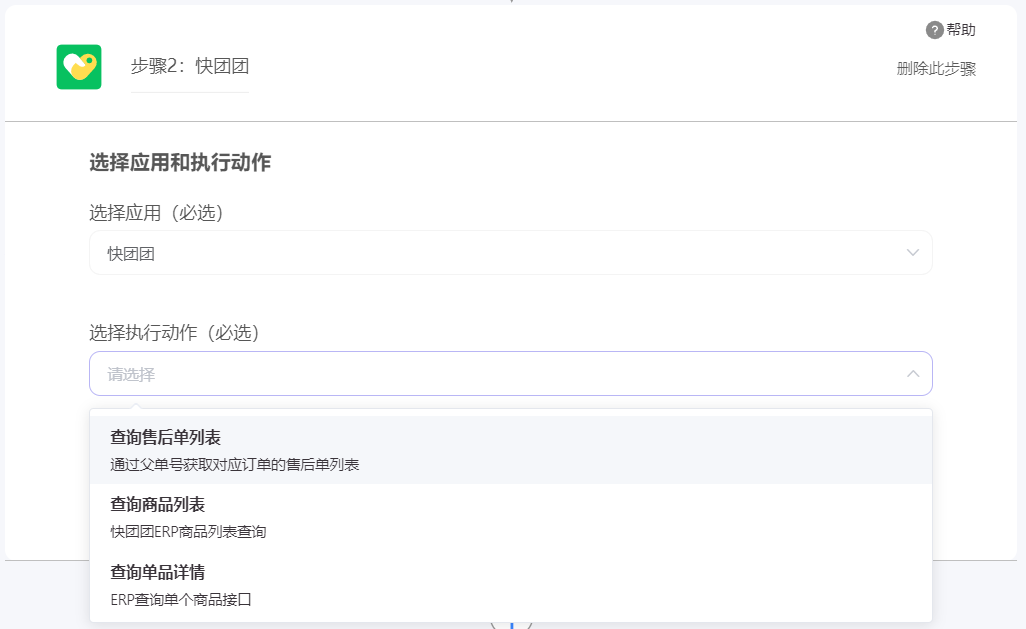Image resolution: width=1026 pixels, height=629 pixels.
Task: Click the question mark help icon
Action: pyautogui.click(x=934, y=30)
